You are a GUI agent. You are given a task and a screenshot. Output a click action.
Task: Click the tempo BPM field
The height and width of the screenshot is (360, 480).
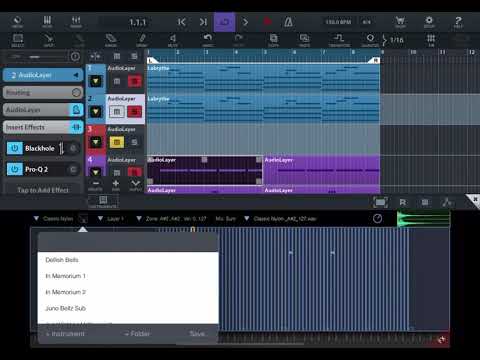click(338, 22)
